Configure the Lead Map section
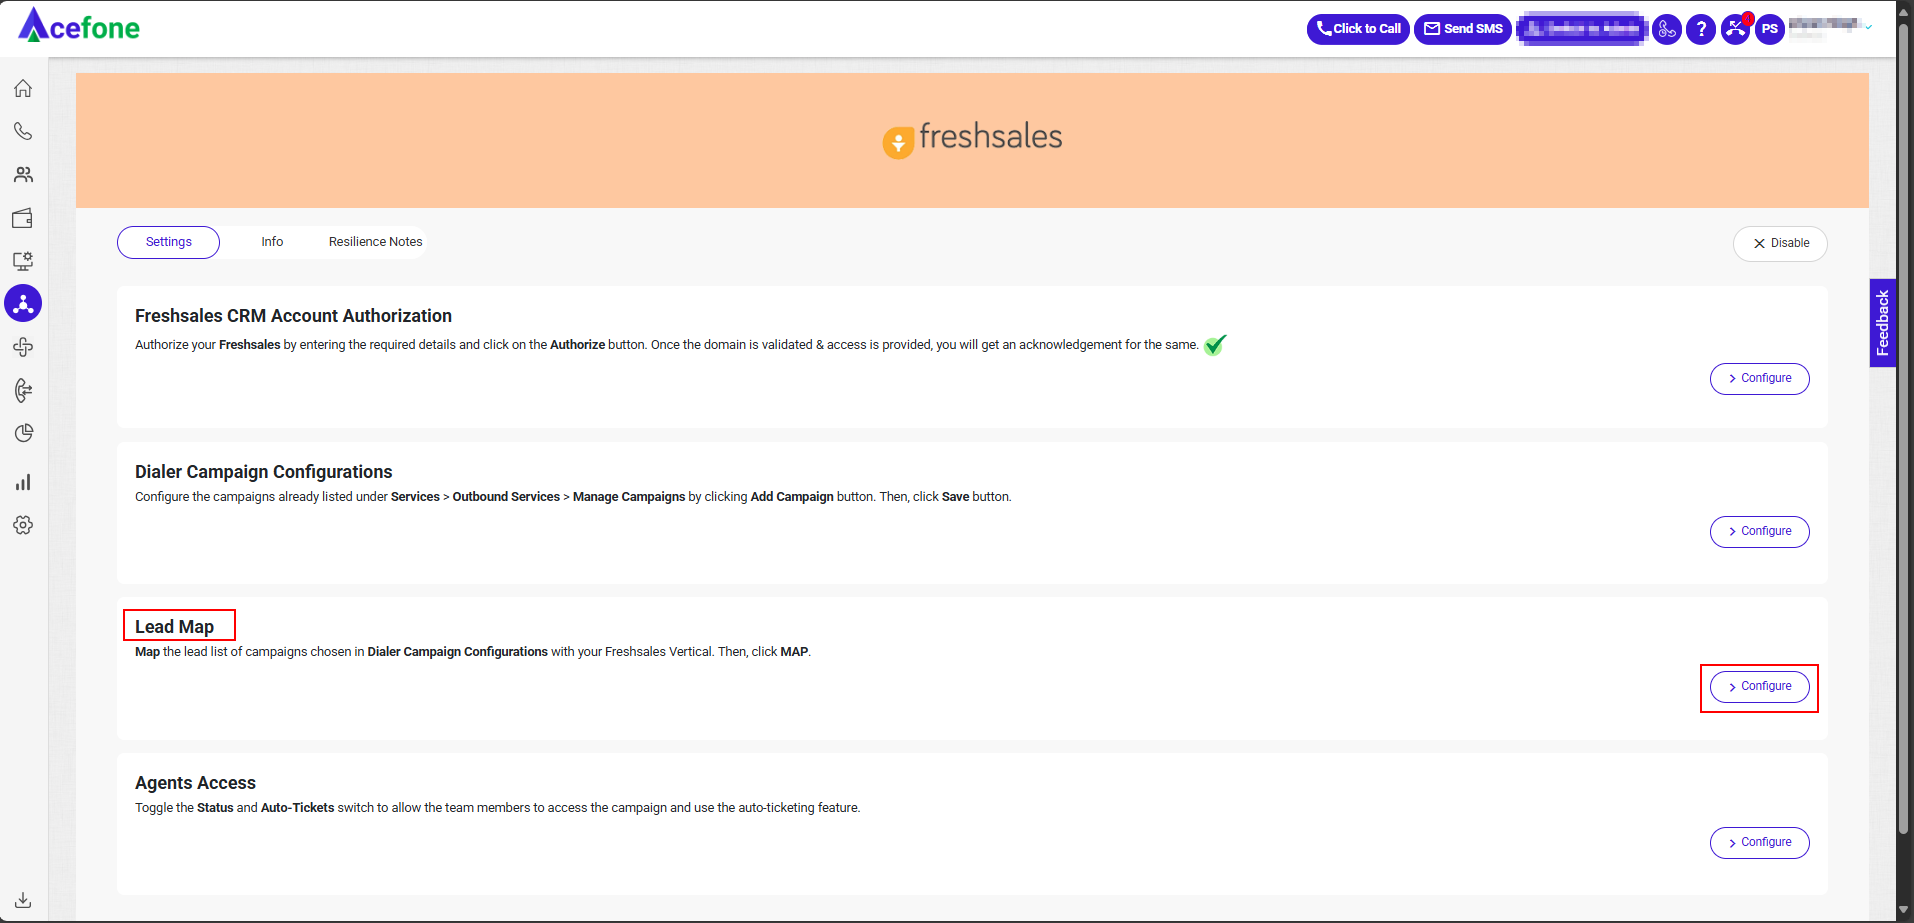 point(1759,687)
